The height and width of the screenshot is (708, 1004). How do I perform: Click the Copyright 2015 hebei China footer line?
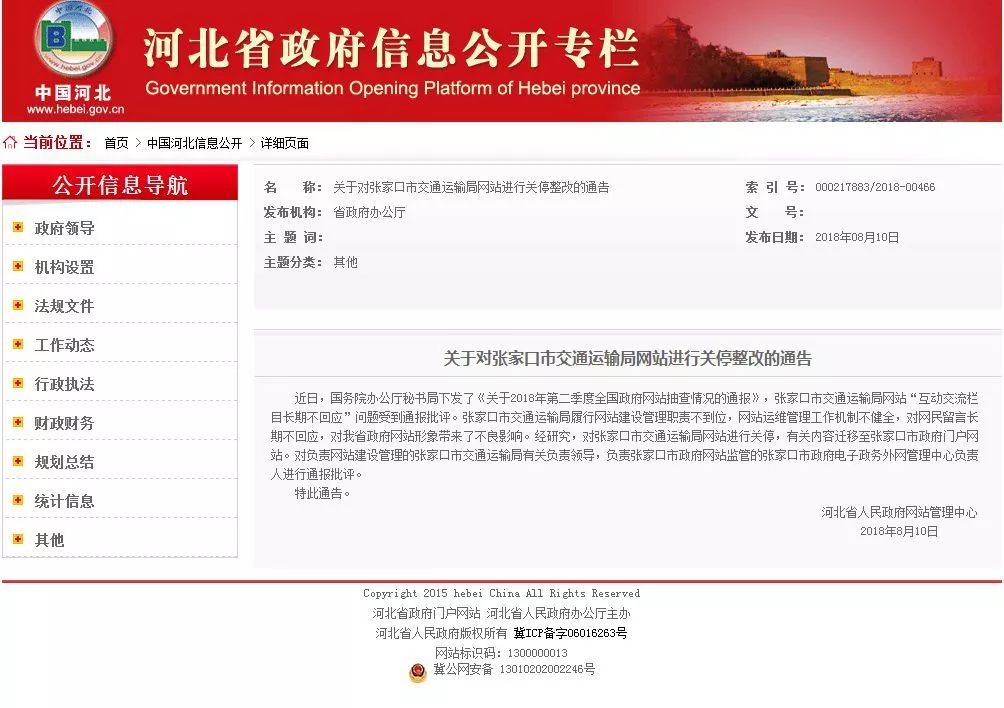click(501, 593)
